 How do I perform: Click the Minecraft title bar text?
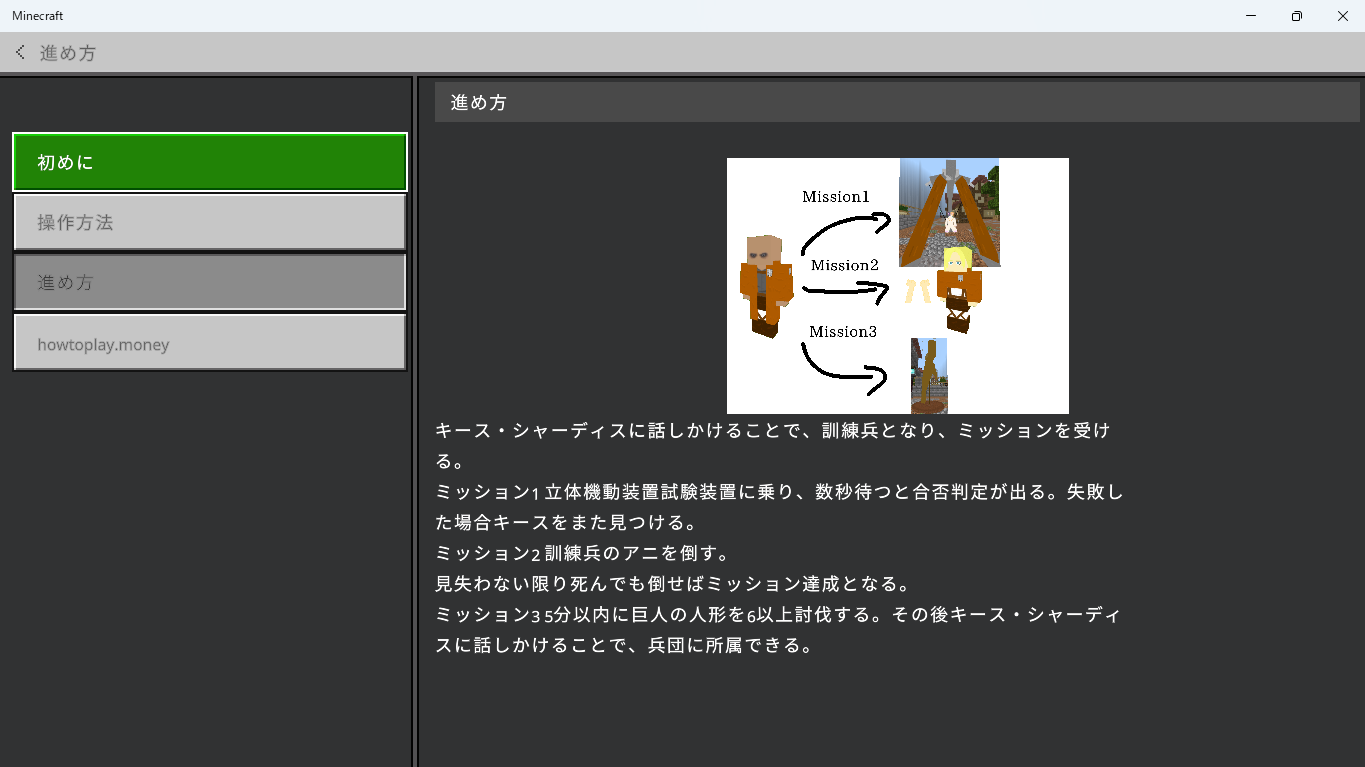tap(38, 16)
